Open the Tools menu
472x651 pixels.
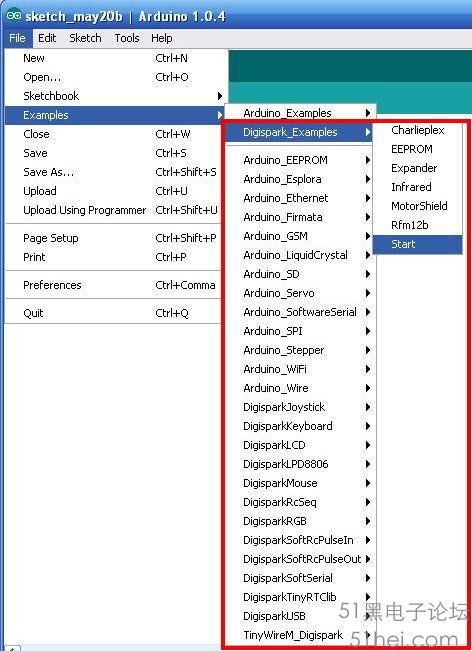pos(127,38)
